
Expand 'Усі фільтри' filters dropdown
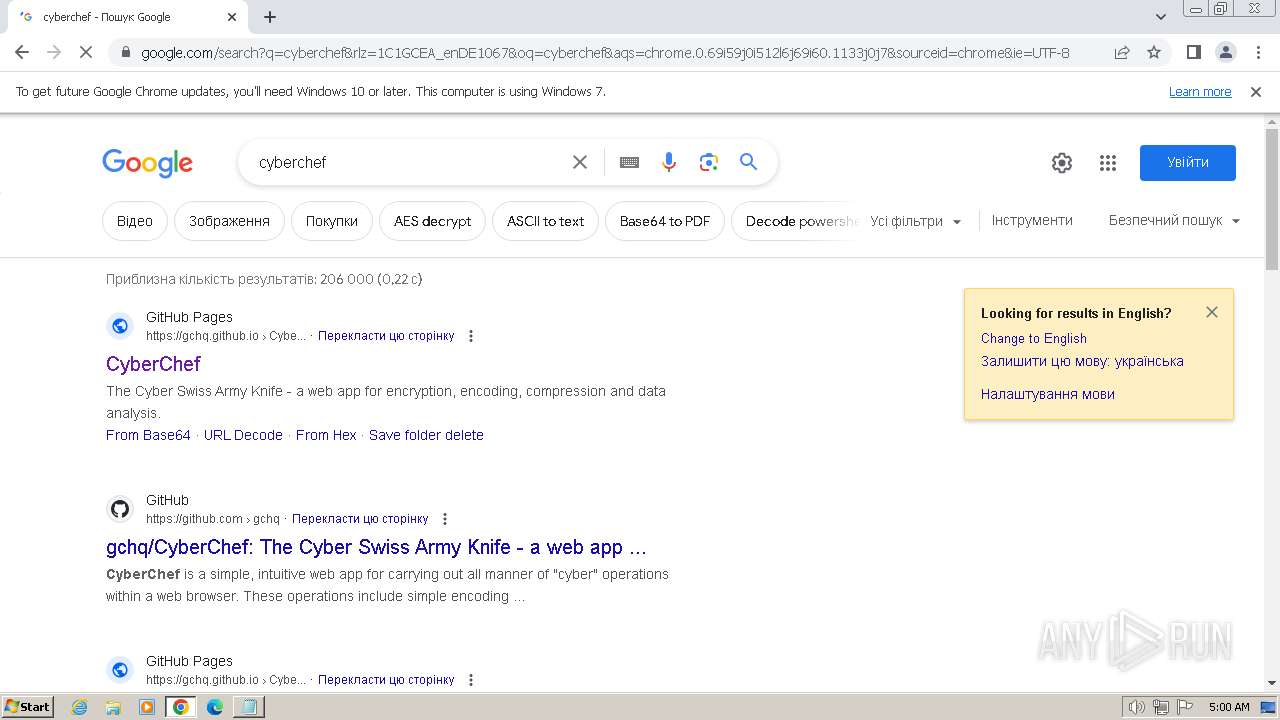click(916, 221)
